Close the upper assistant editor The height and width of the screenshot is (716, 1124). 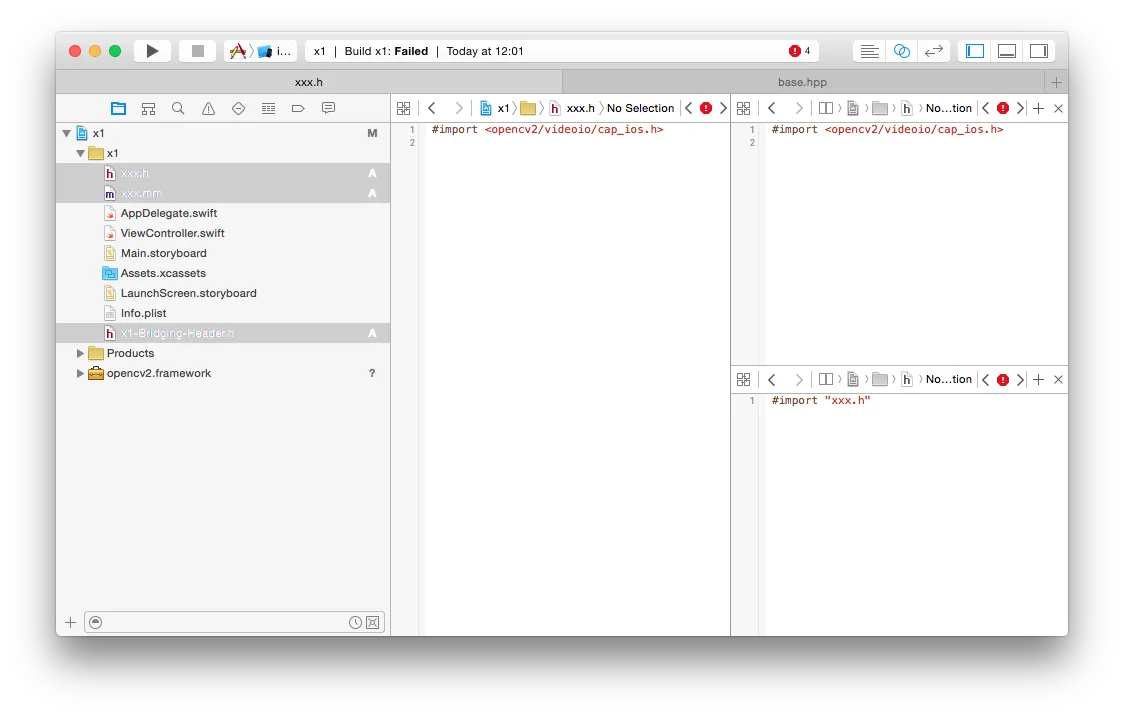click(1058, 108)
